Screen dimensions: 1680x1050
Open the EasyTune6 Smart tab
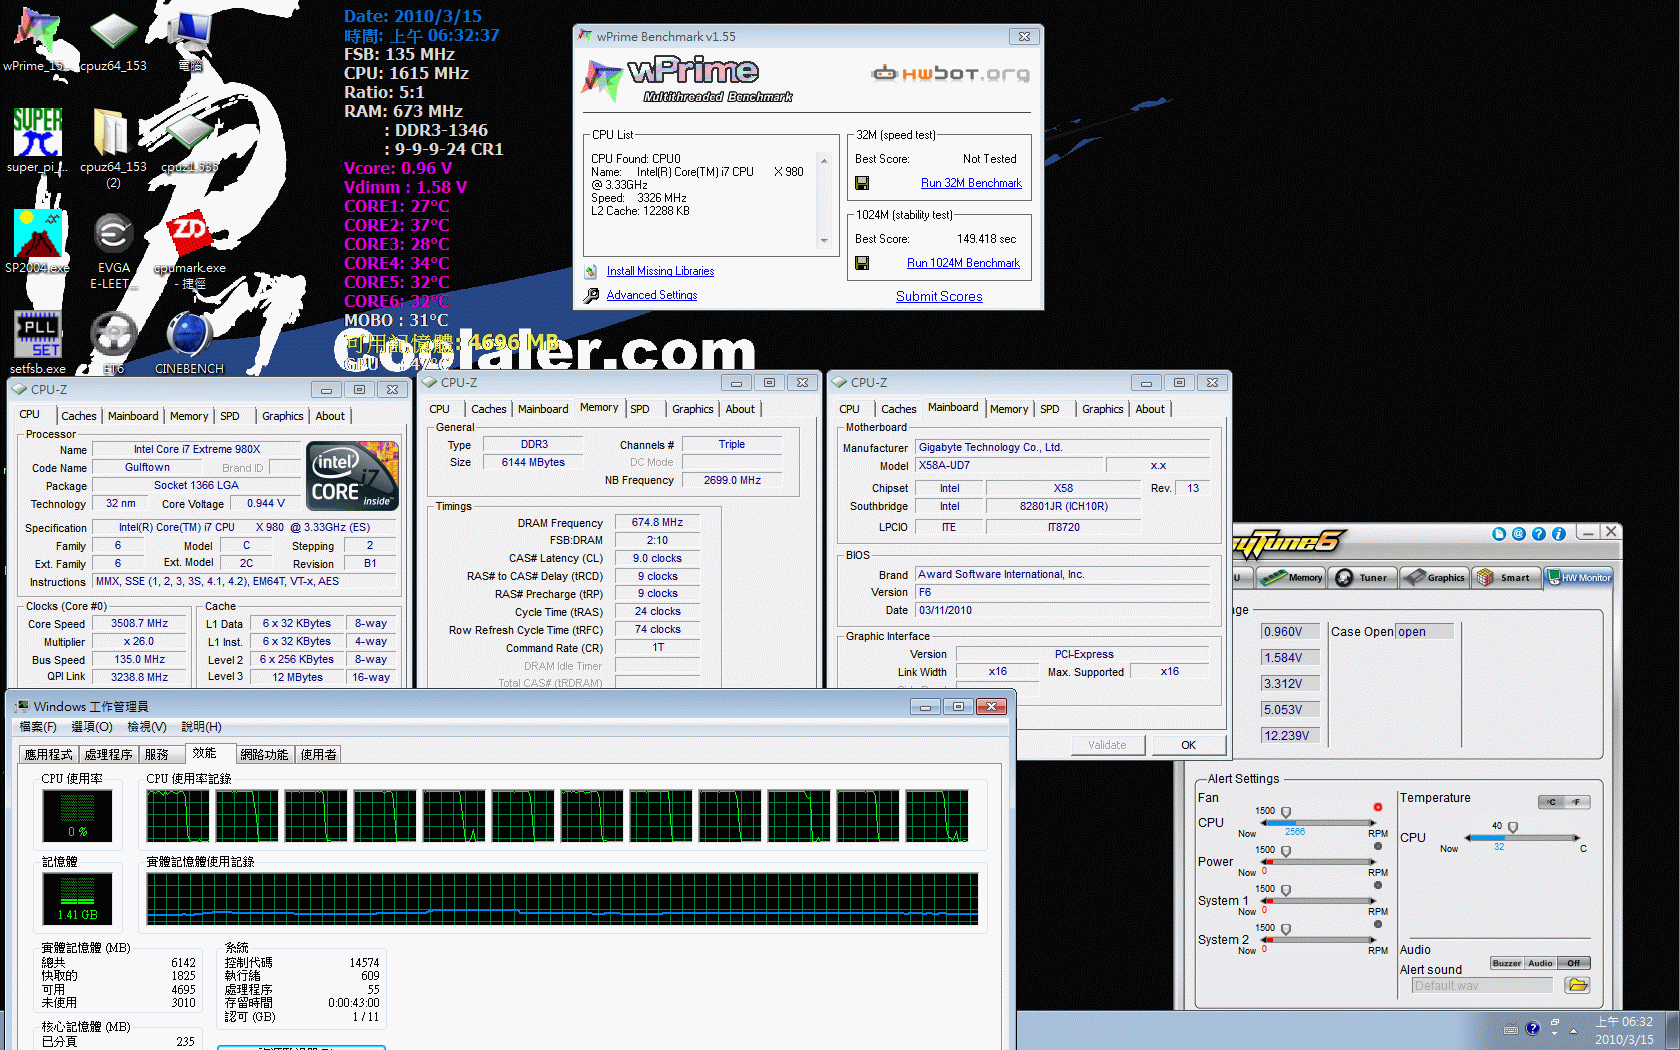coord(1505,577)
